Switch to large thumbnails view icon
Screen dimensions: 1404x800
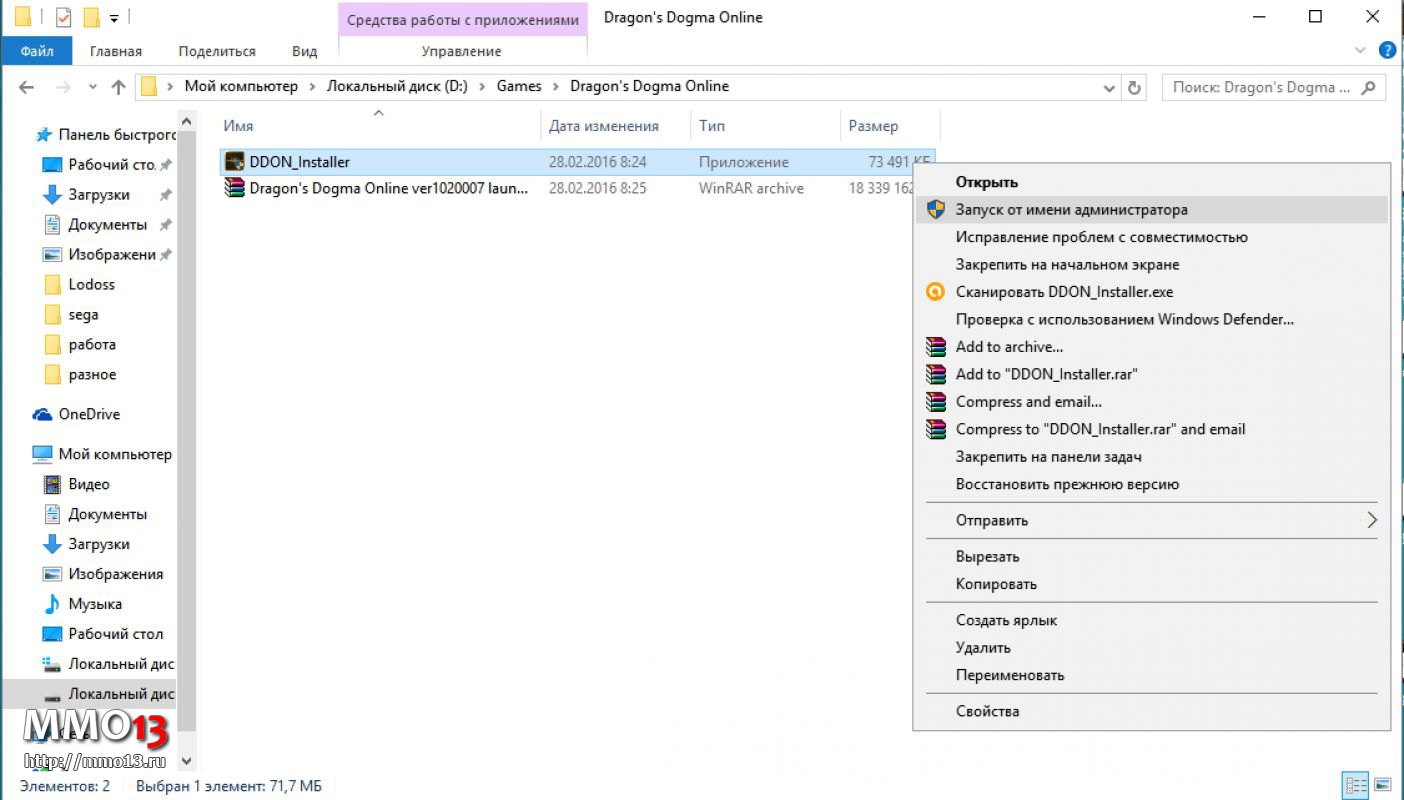[x=1383, y=785]
